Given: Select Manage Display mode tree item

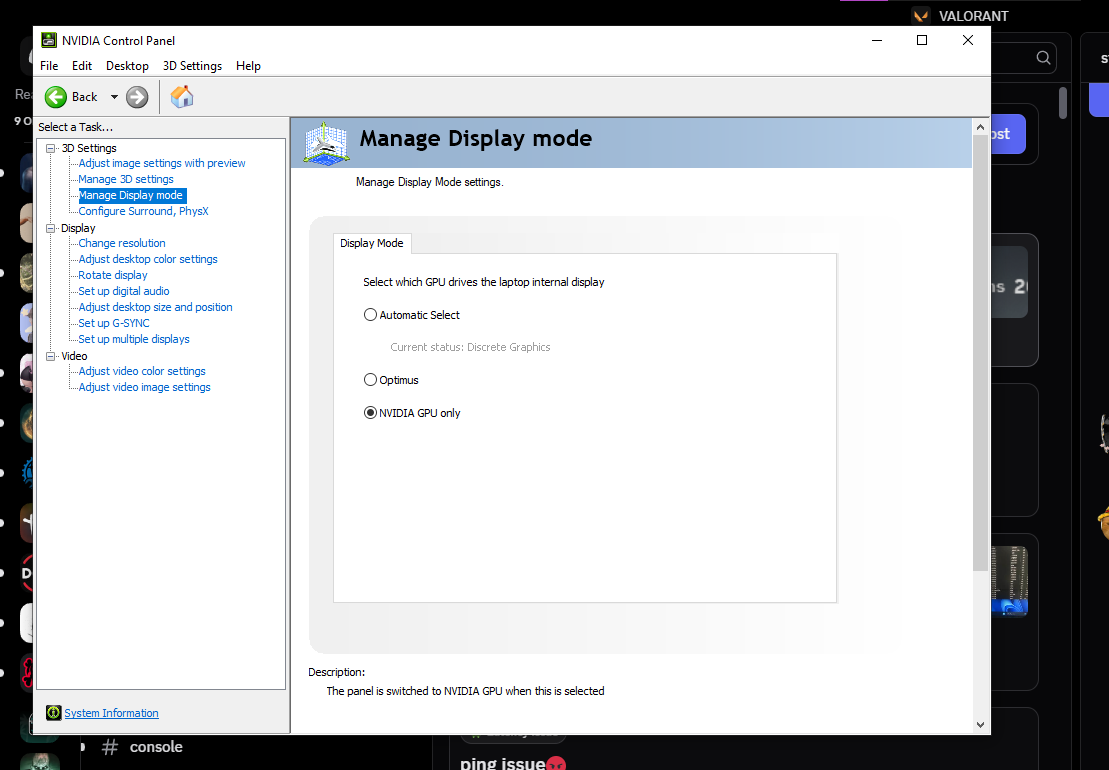Looking at the screenshot, I should [131, 195].
